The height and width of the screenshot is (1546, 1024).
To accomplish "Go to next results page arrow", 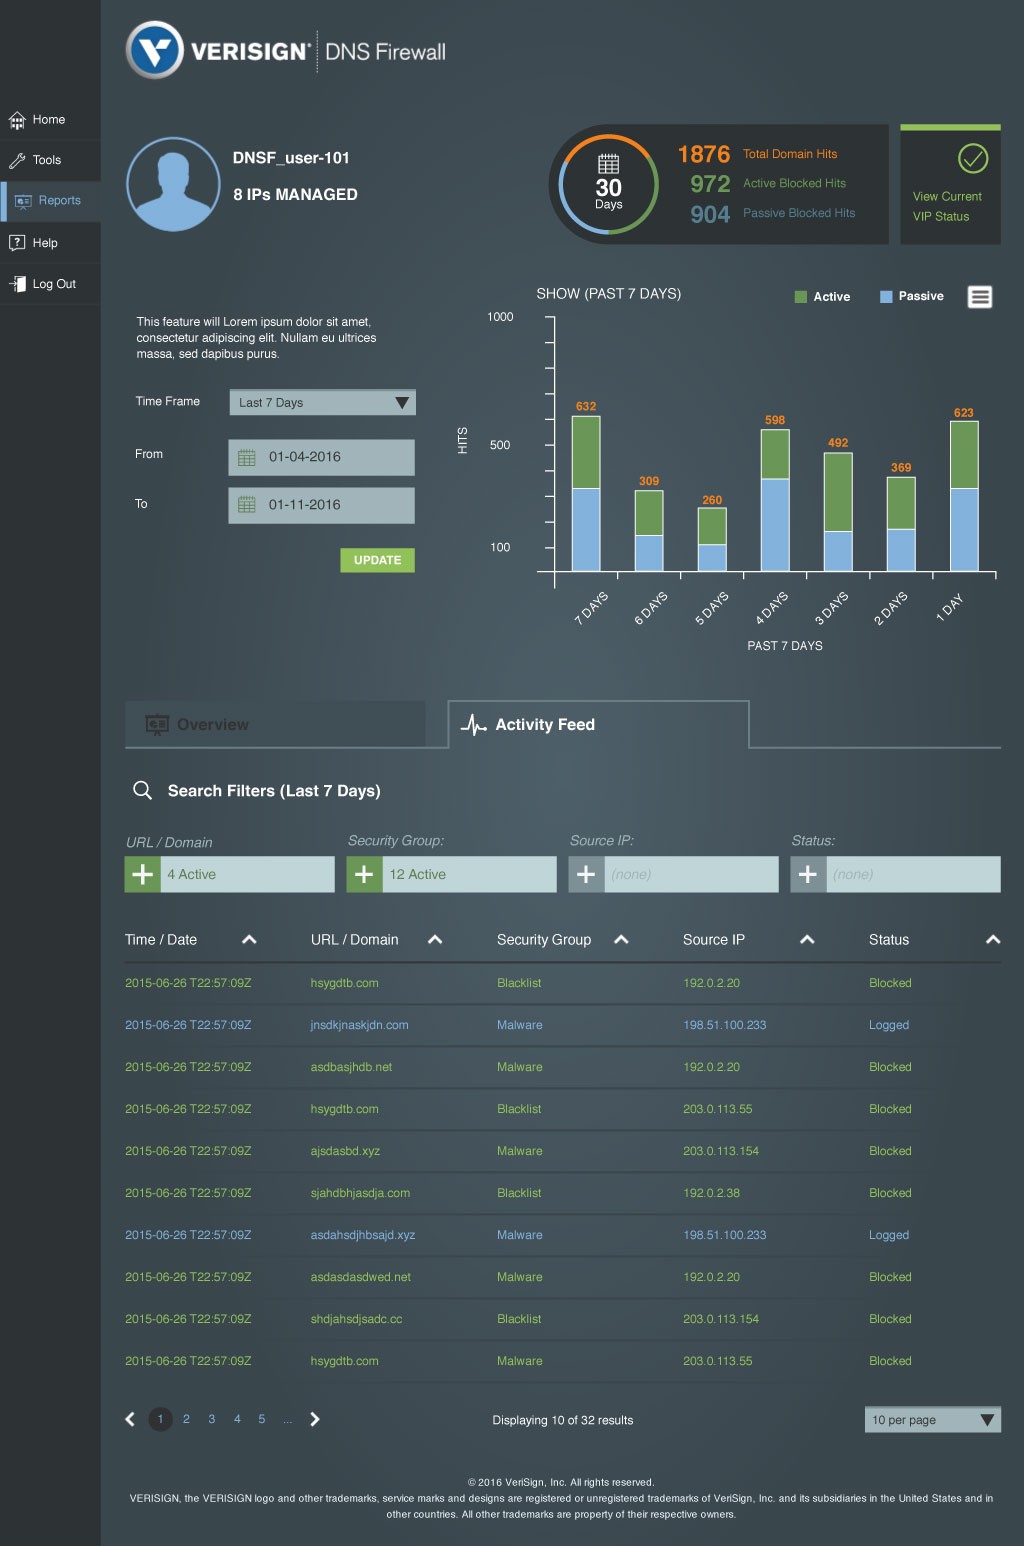I will click(x=314, y=1419).
